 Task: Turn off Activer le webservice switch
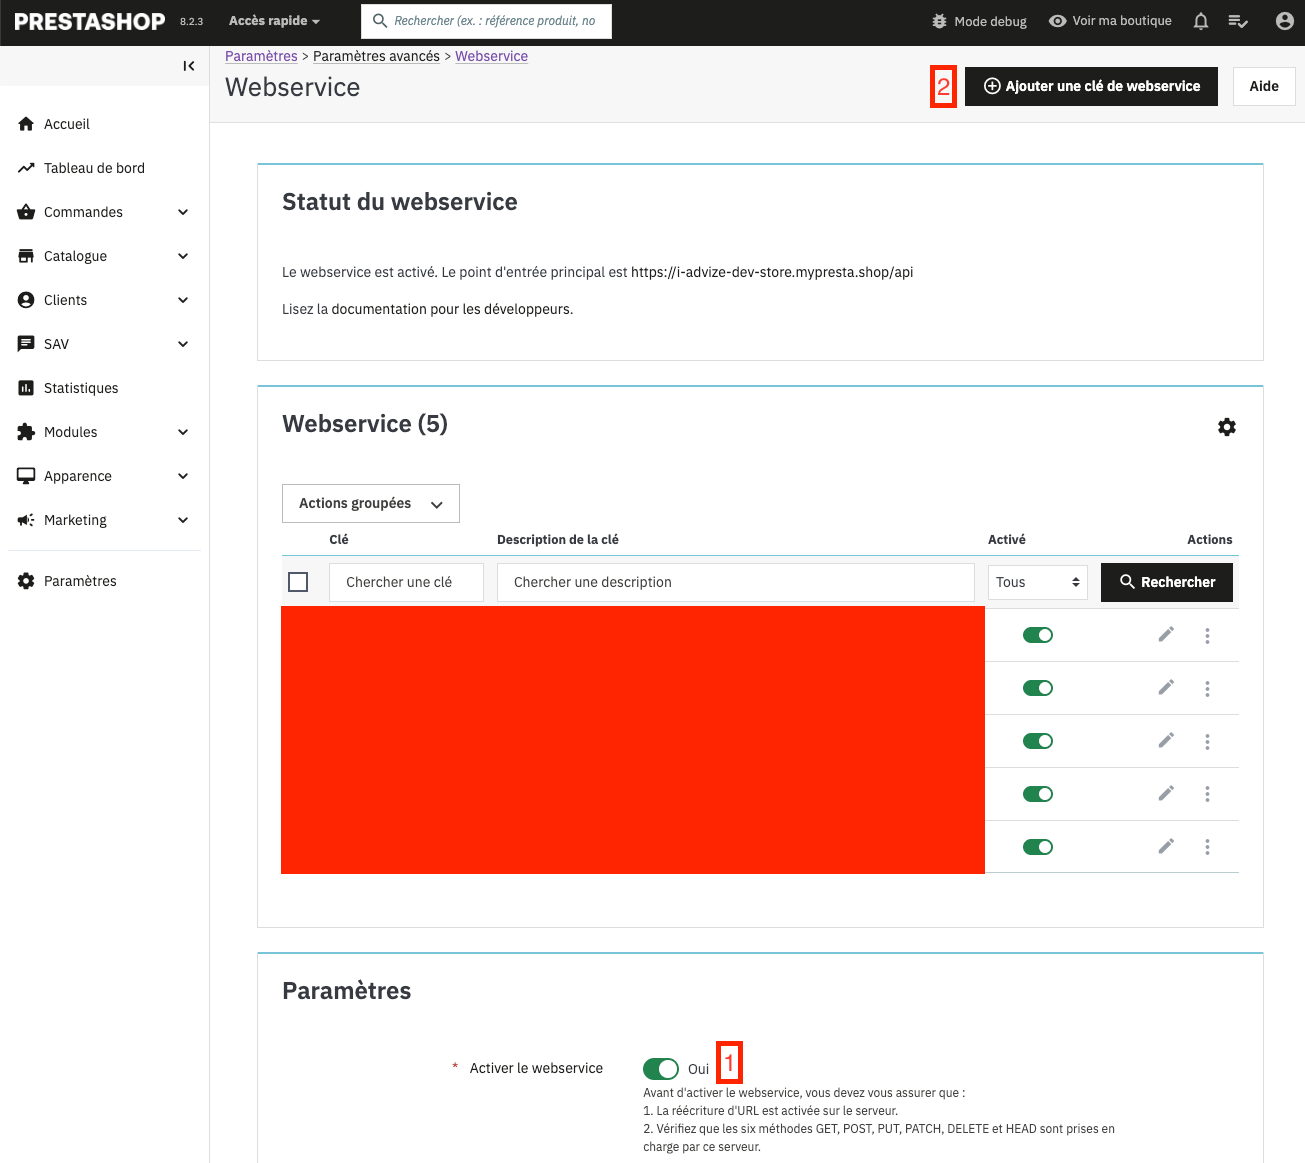661,1069
